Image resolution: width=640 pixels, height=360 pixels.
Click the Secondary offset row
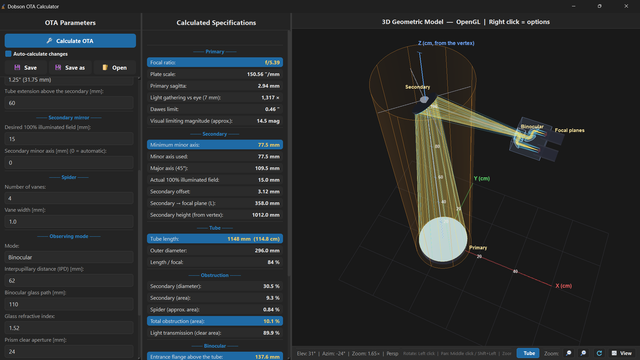(215, 191)
